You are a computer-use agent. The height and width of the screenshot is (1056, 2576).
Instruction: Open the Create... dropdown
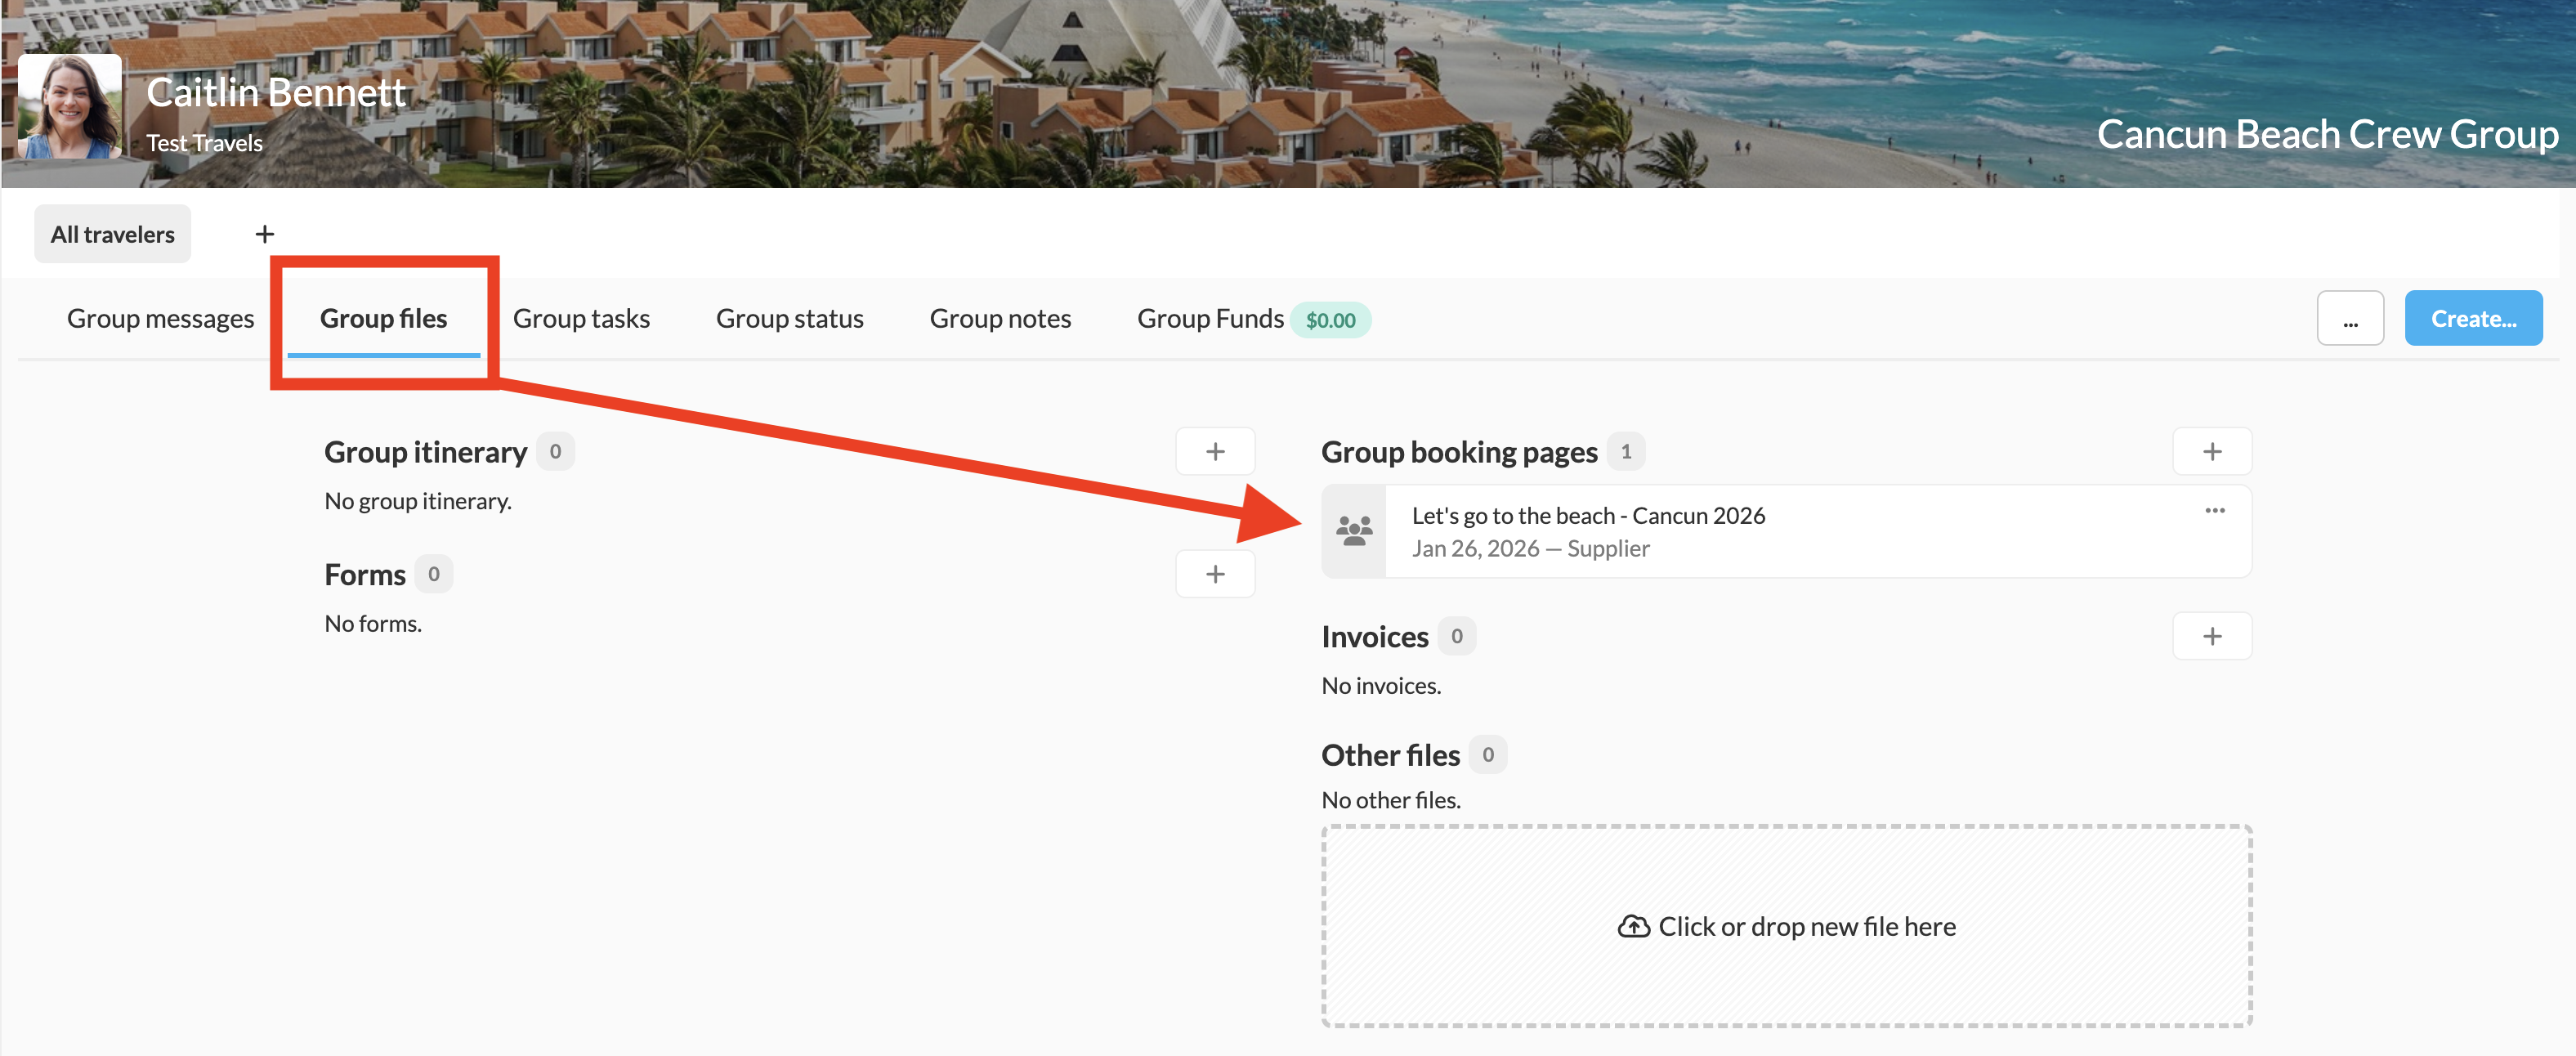pos(2472,319)
